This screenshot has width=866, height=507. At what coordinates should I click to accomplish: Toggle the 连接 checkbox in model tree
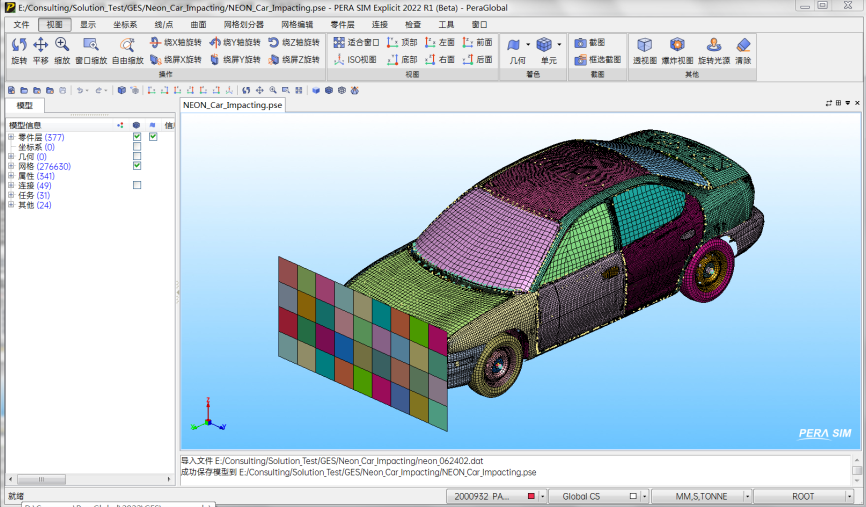pyautogui.click(x=137, y=185)
